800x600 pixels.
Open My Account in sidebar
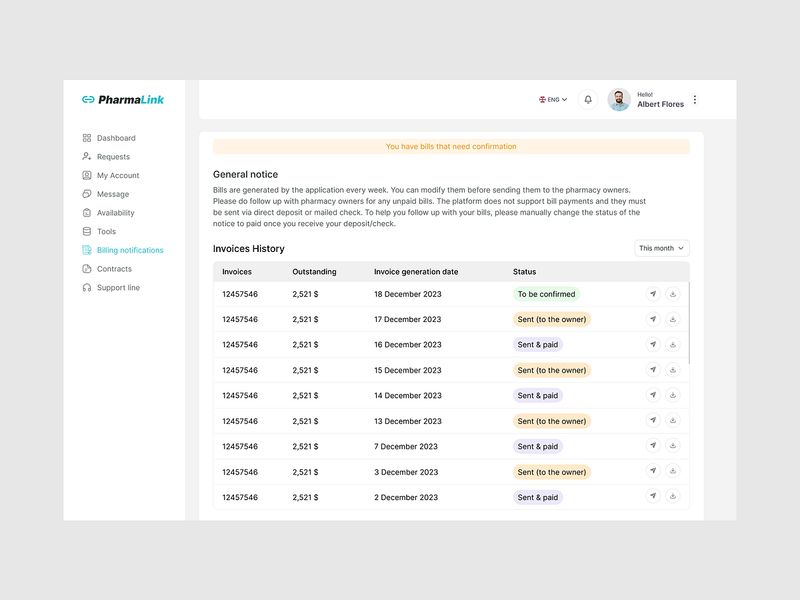[111, 176]
